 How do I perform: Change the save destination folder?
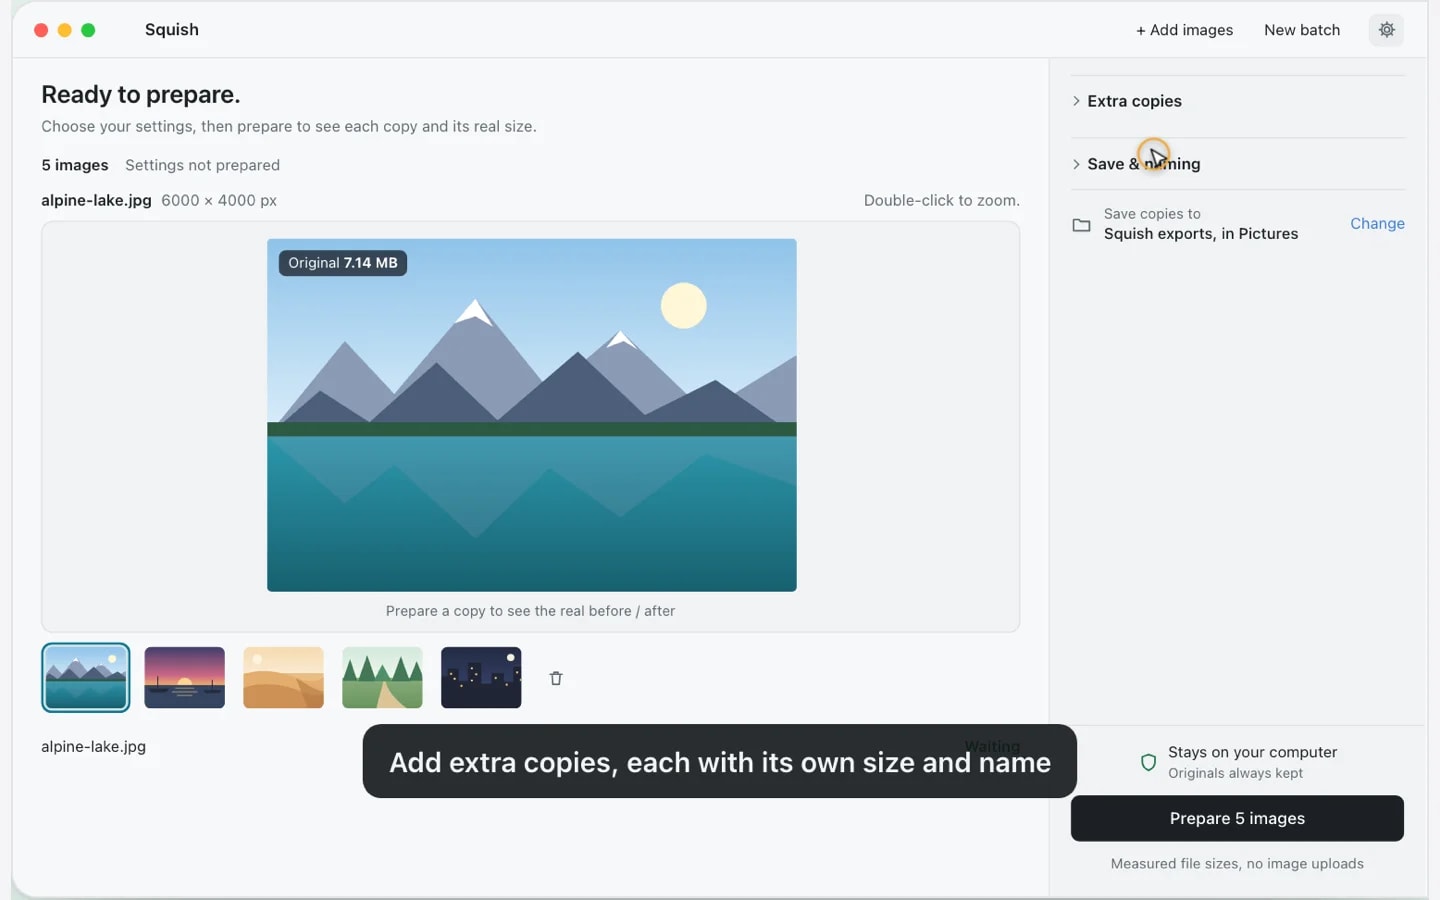[x=1377, y=223]
